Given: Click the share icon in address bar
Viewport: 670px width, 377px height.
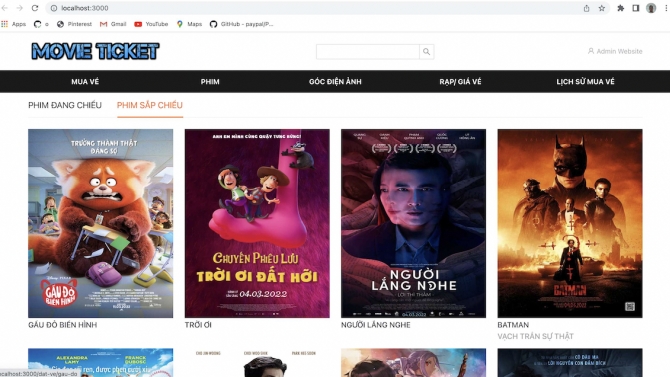Looking at the screenshot, I should tap(587, 8).
